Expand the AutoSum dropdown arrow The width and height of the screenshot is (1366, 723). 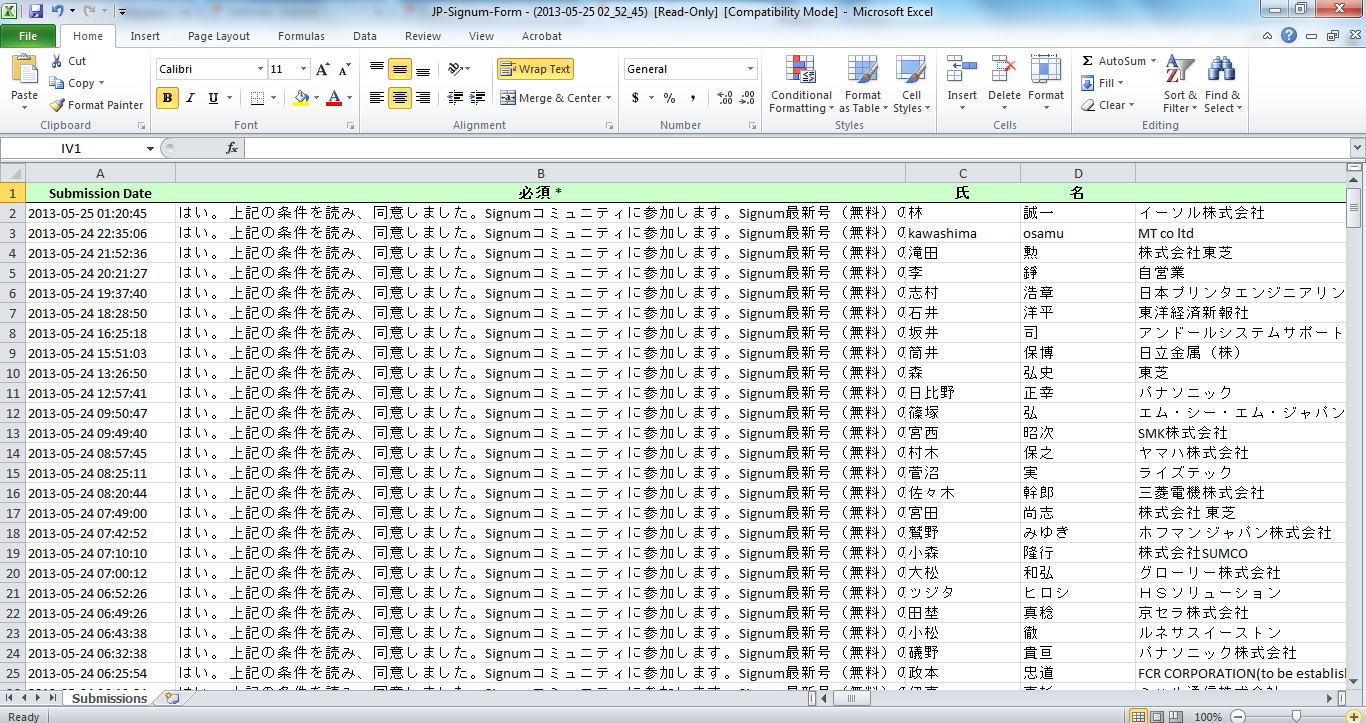point(1154,61)
